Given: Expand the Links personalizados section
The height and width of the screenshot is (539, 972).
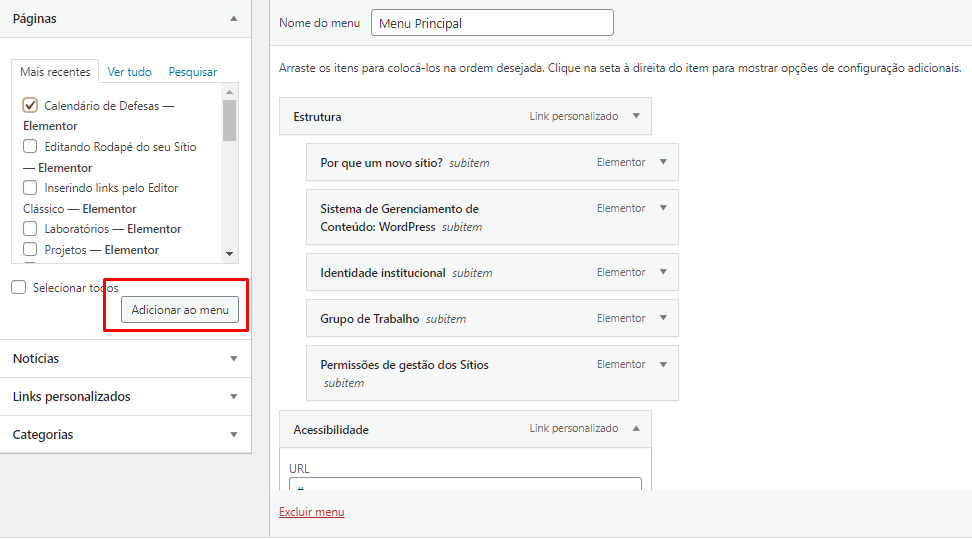Looking at the screenshot, I should (233, 397).
